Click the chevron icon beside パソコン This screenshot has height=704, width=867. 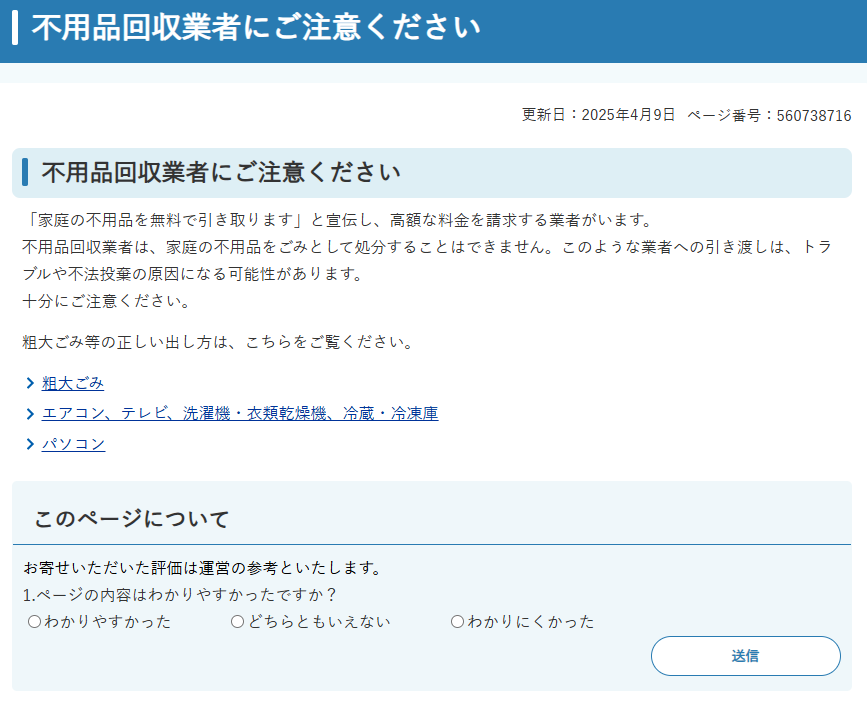click(x=30, y=444)
